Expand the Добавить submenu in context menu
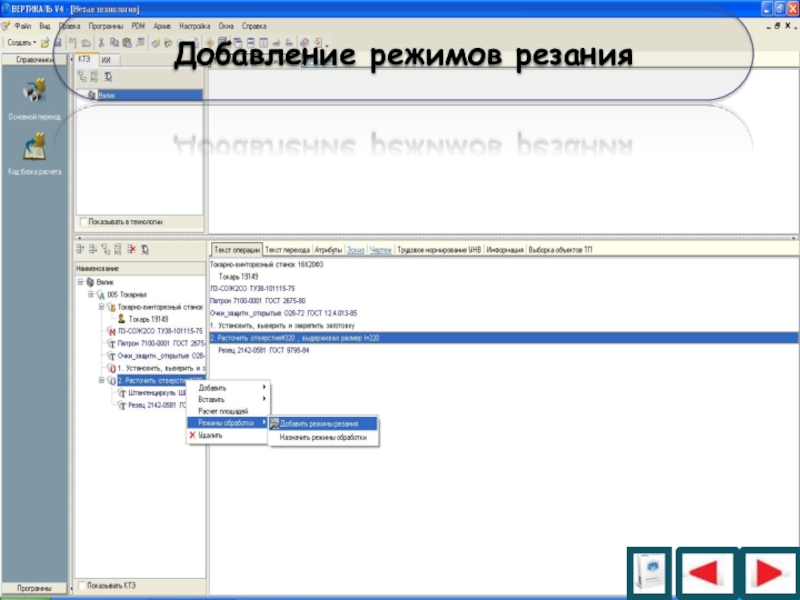 (x=230, y=388)
